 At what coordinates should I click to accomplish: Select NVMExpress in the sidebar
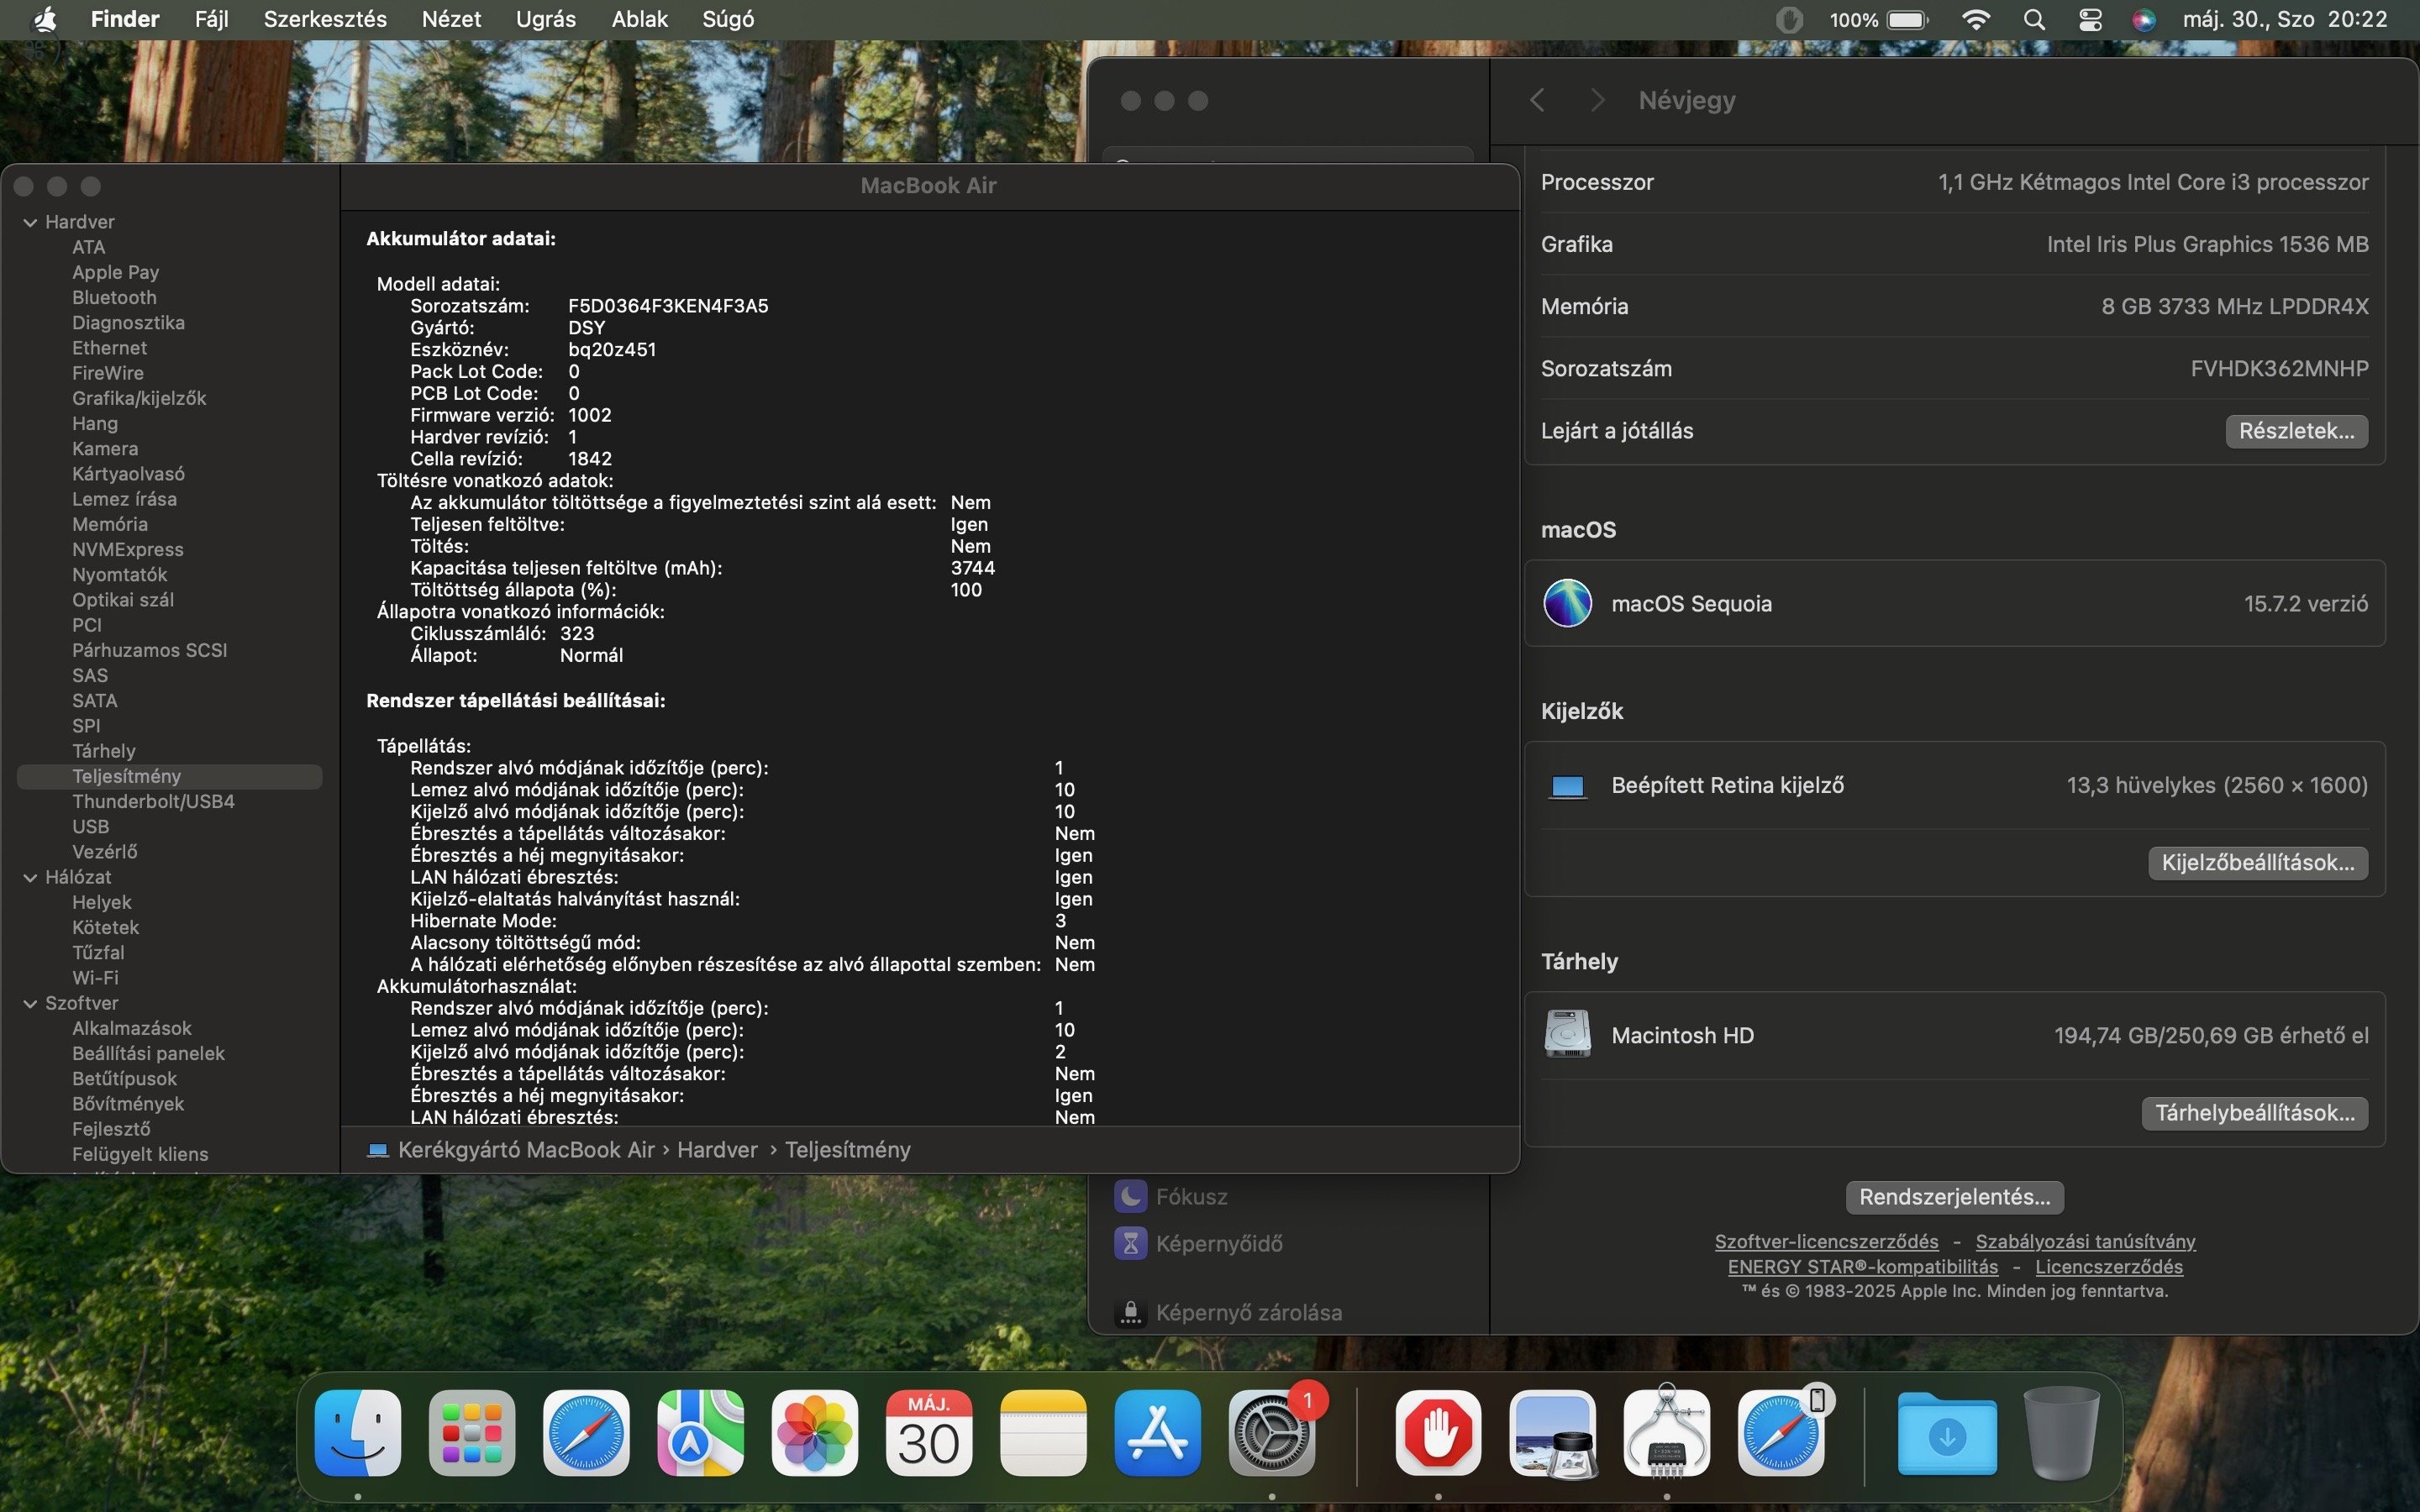[128, 549]
